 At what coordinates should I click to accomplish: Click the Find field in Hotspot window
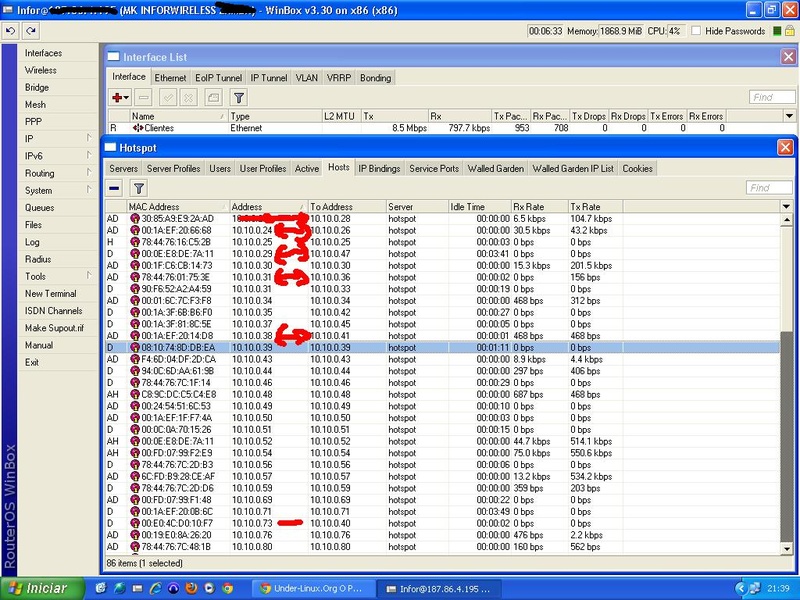(770, 188)
